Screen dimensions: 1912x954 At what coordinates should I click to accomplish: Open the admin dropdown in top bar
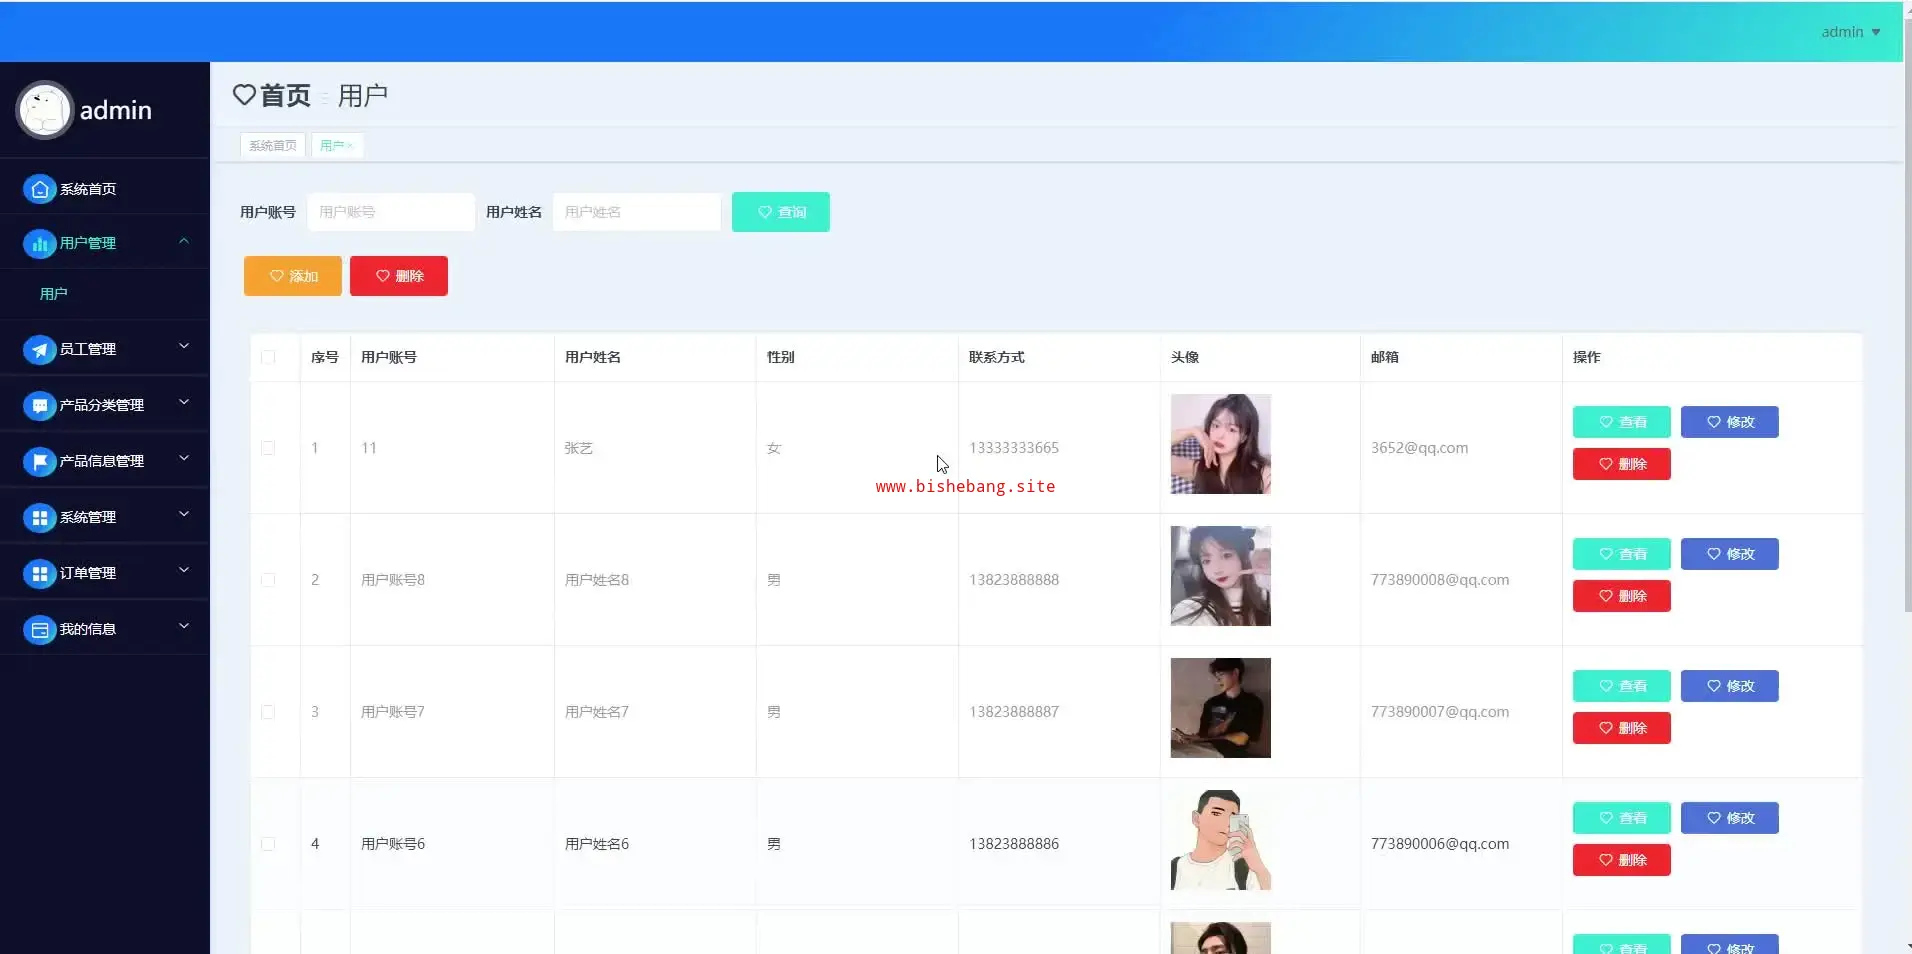coord(1851,32)
